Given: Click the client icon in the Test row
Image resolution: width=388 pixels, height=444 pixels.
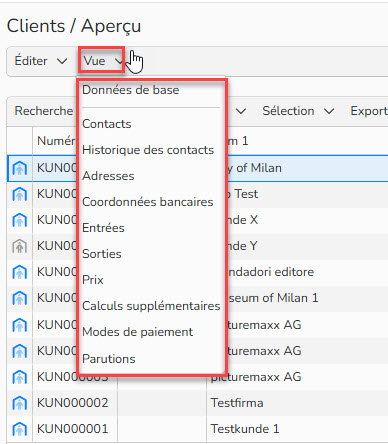Looking at the screenshot, I should pos(20,194).
